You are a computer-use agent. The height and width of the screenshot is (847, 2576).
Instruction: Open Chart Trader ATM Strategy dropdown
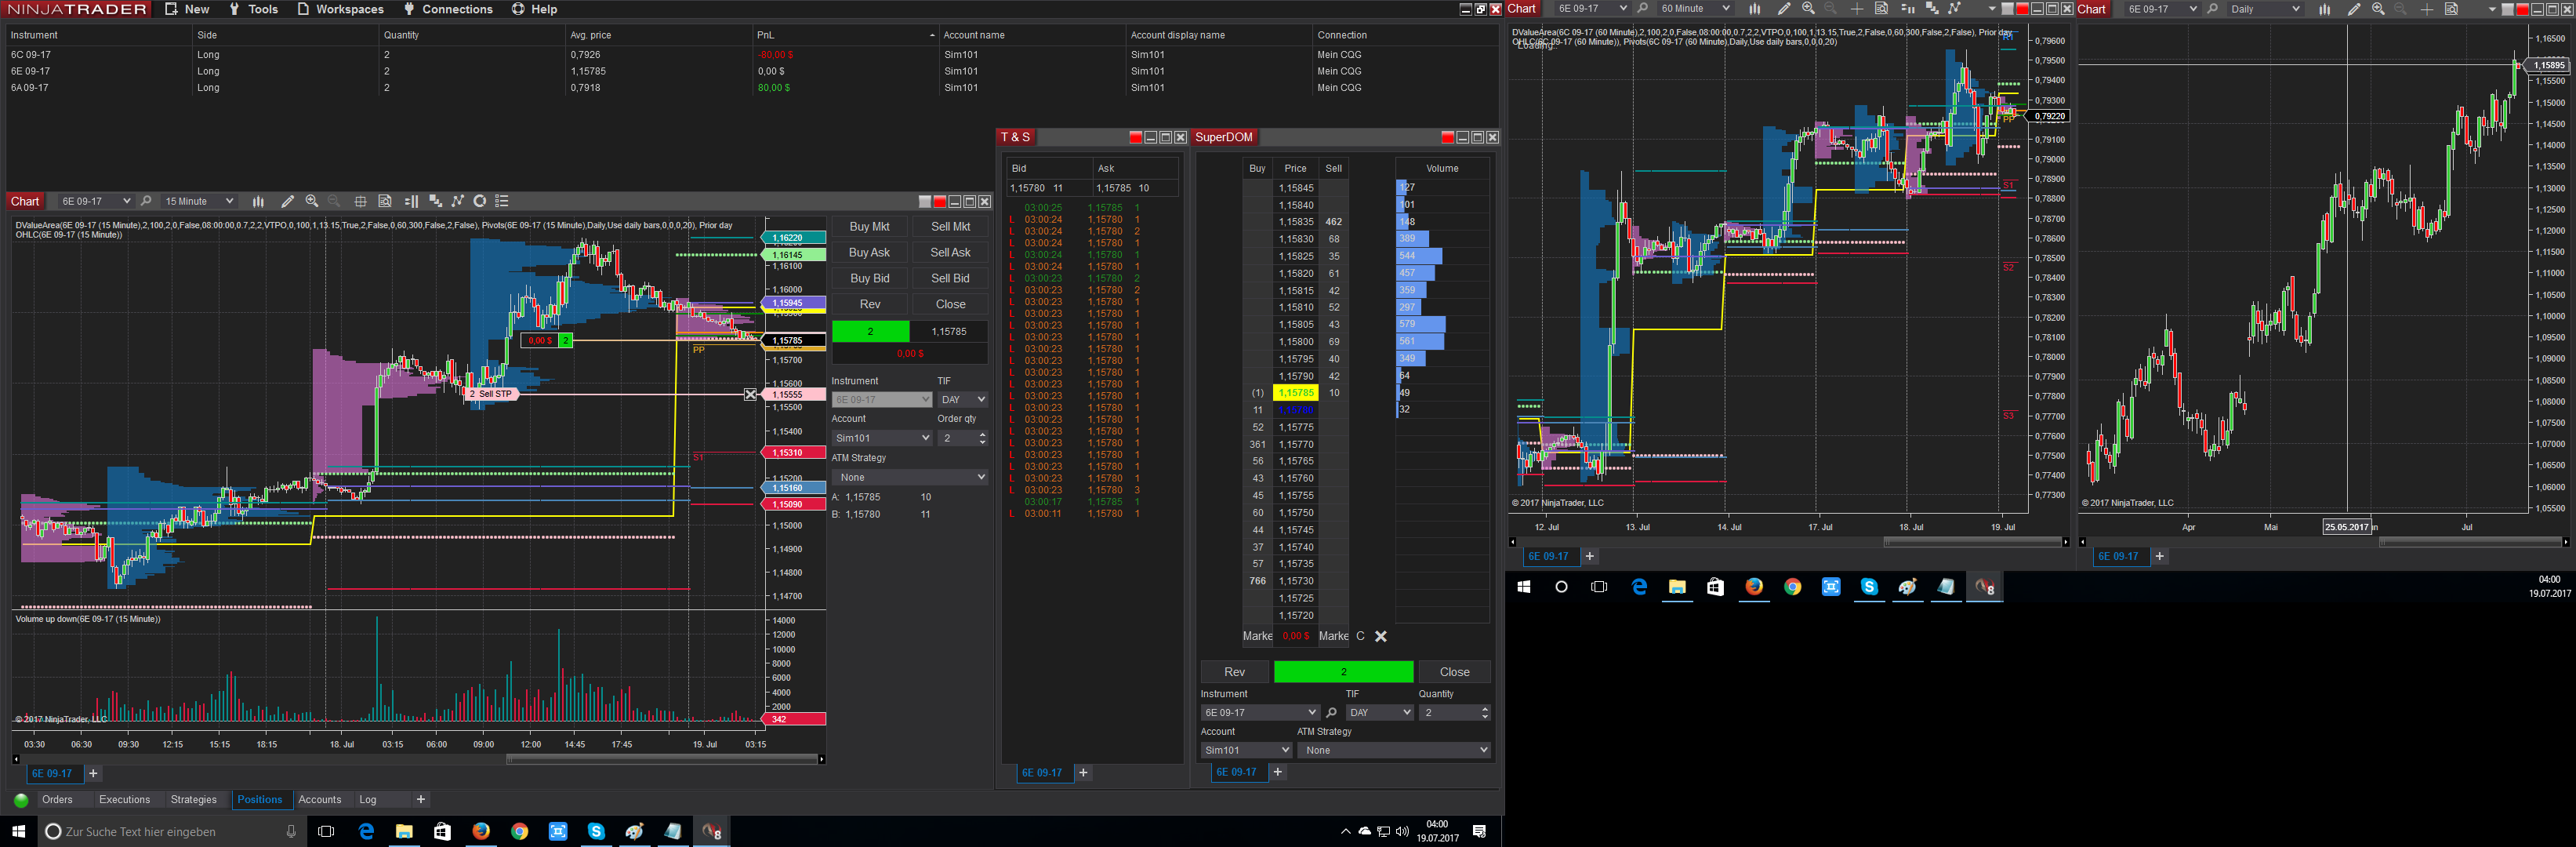pos(910,478)
